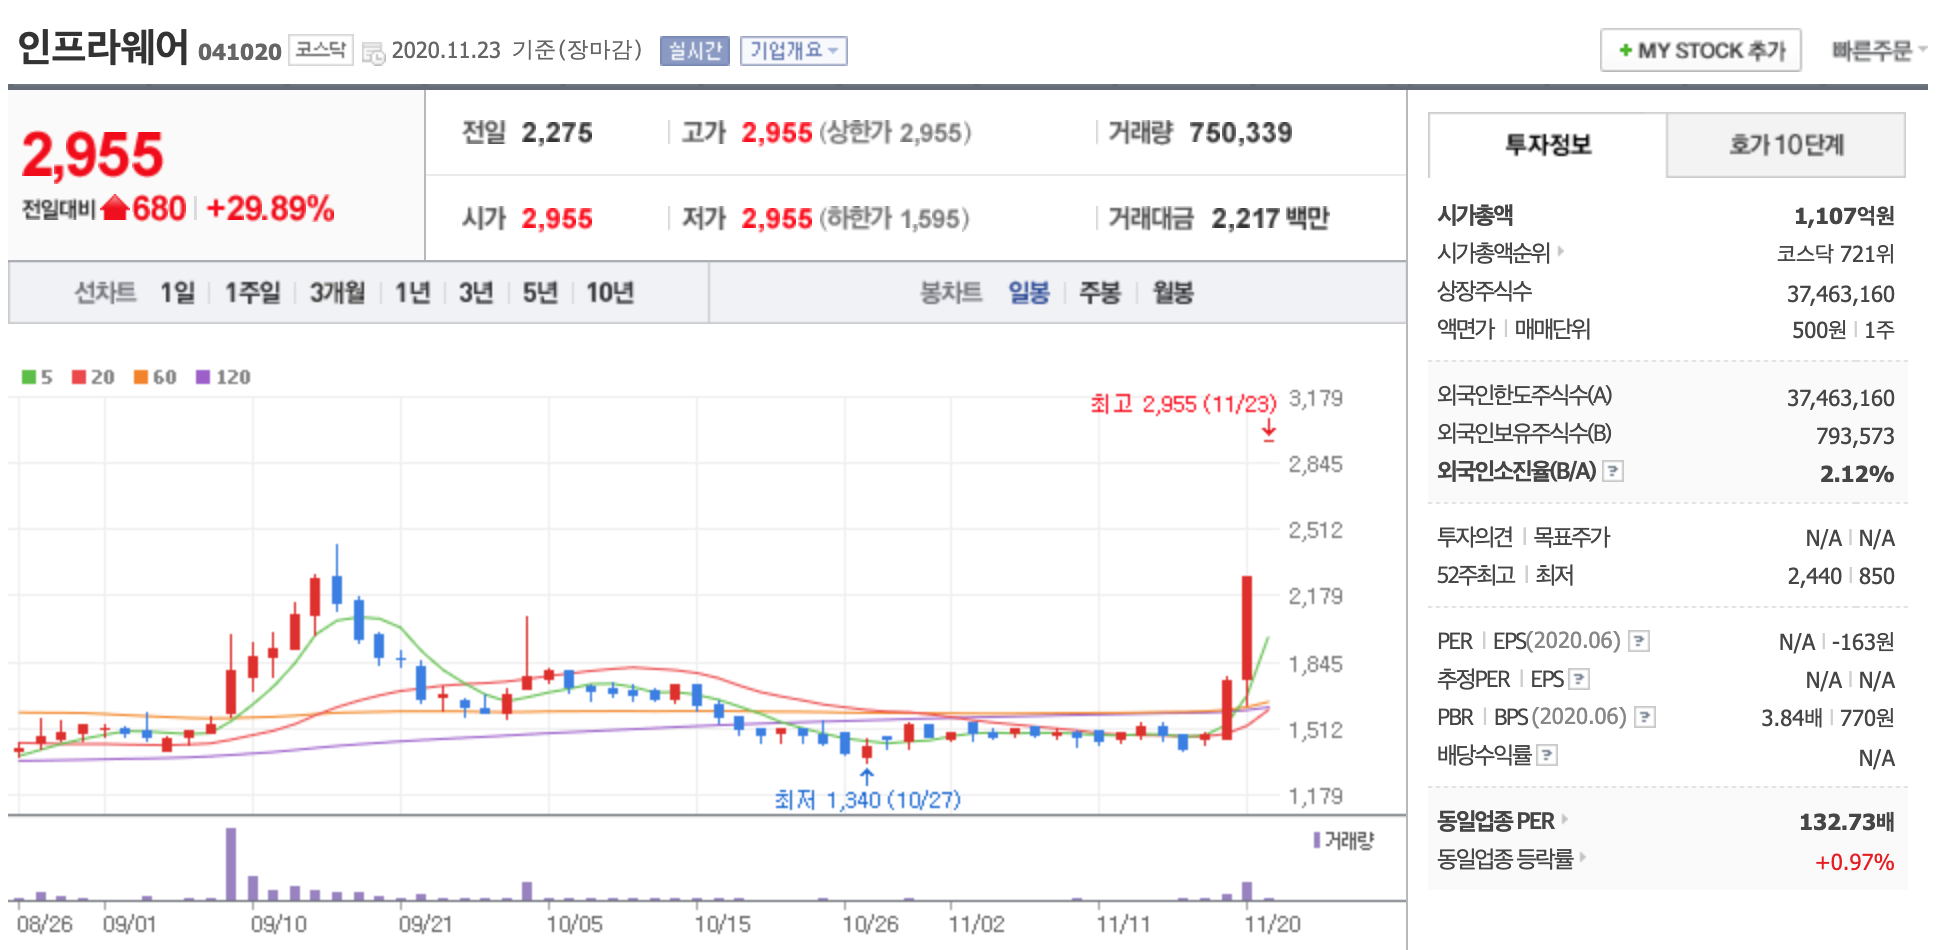1944x950 pixels.
Task: Click the stock code 041020
Action: (x=240, y=52)
